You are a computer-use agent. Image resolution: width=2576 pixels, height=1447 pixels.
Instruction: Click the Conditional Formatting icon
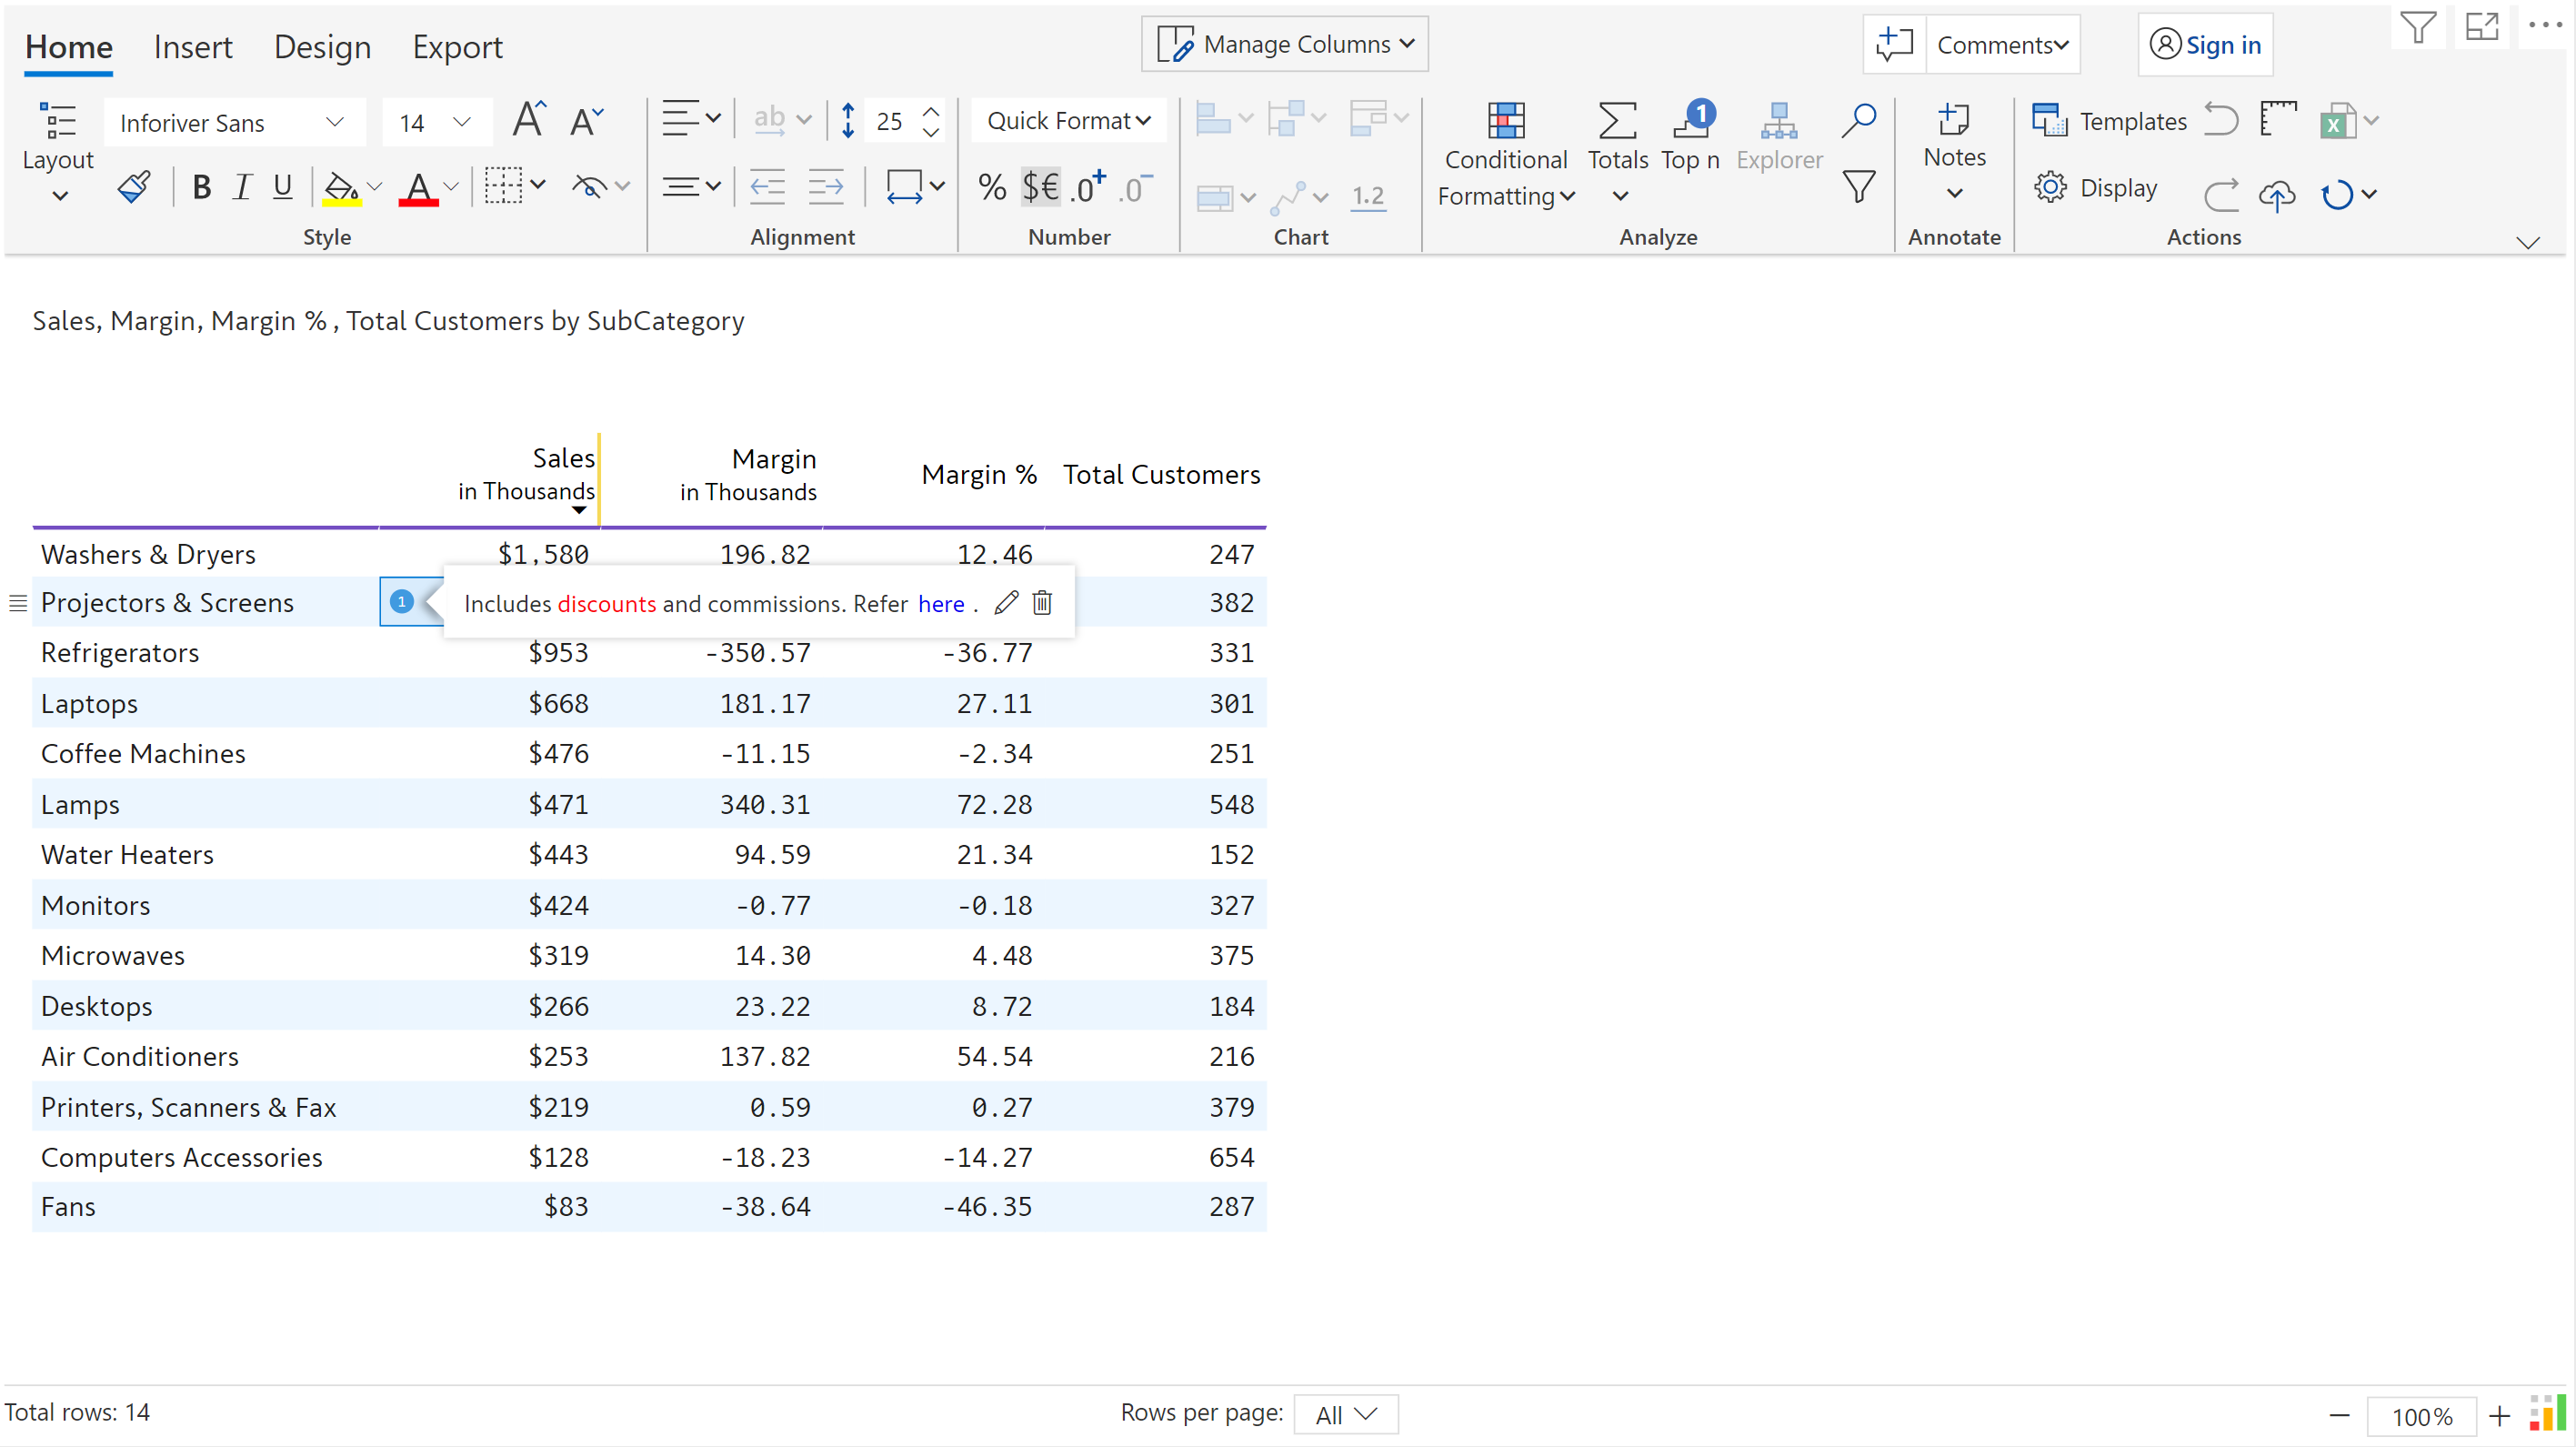click(1505, 121)
